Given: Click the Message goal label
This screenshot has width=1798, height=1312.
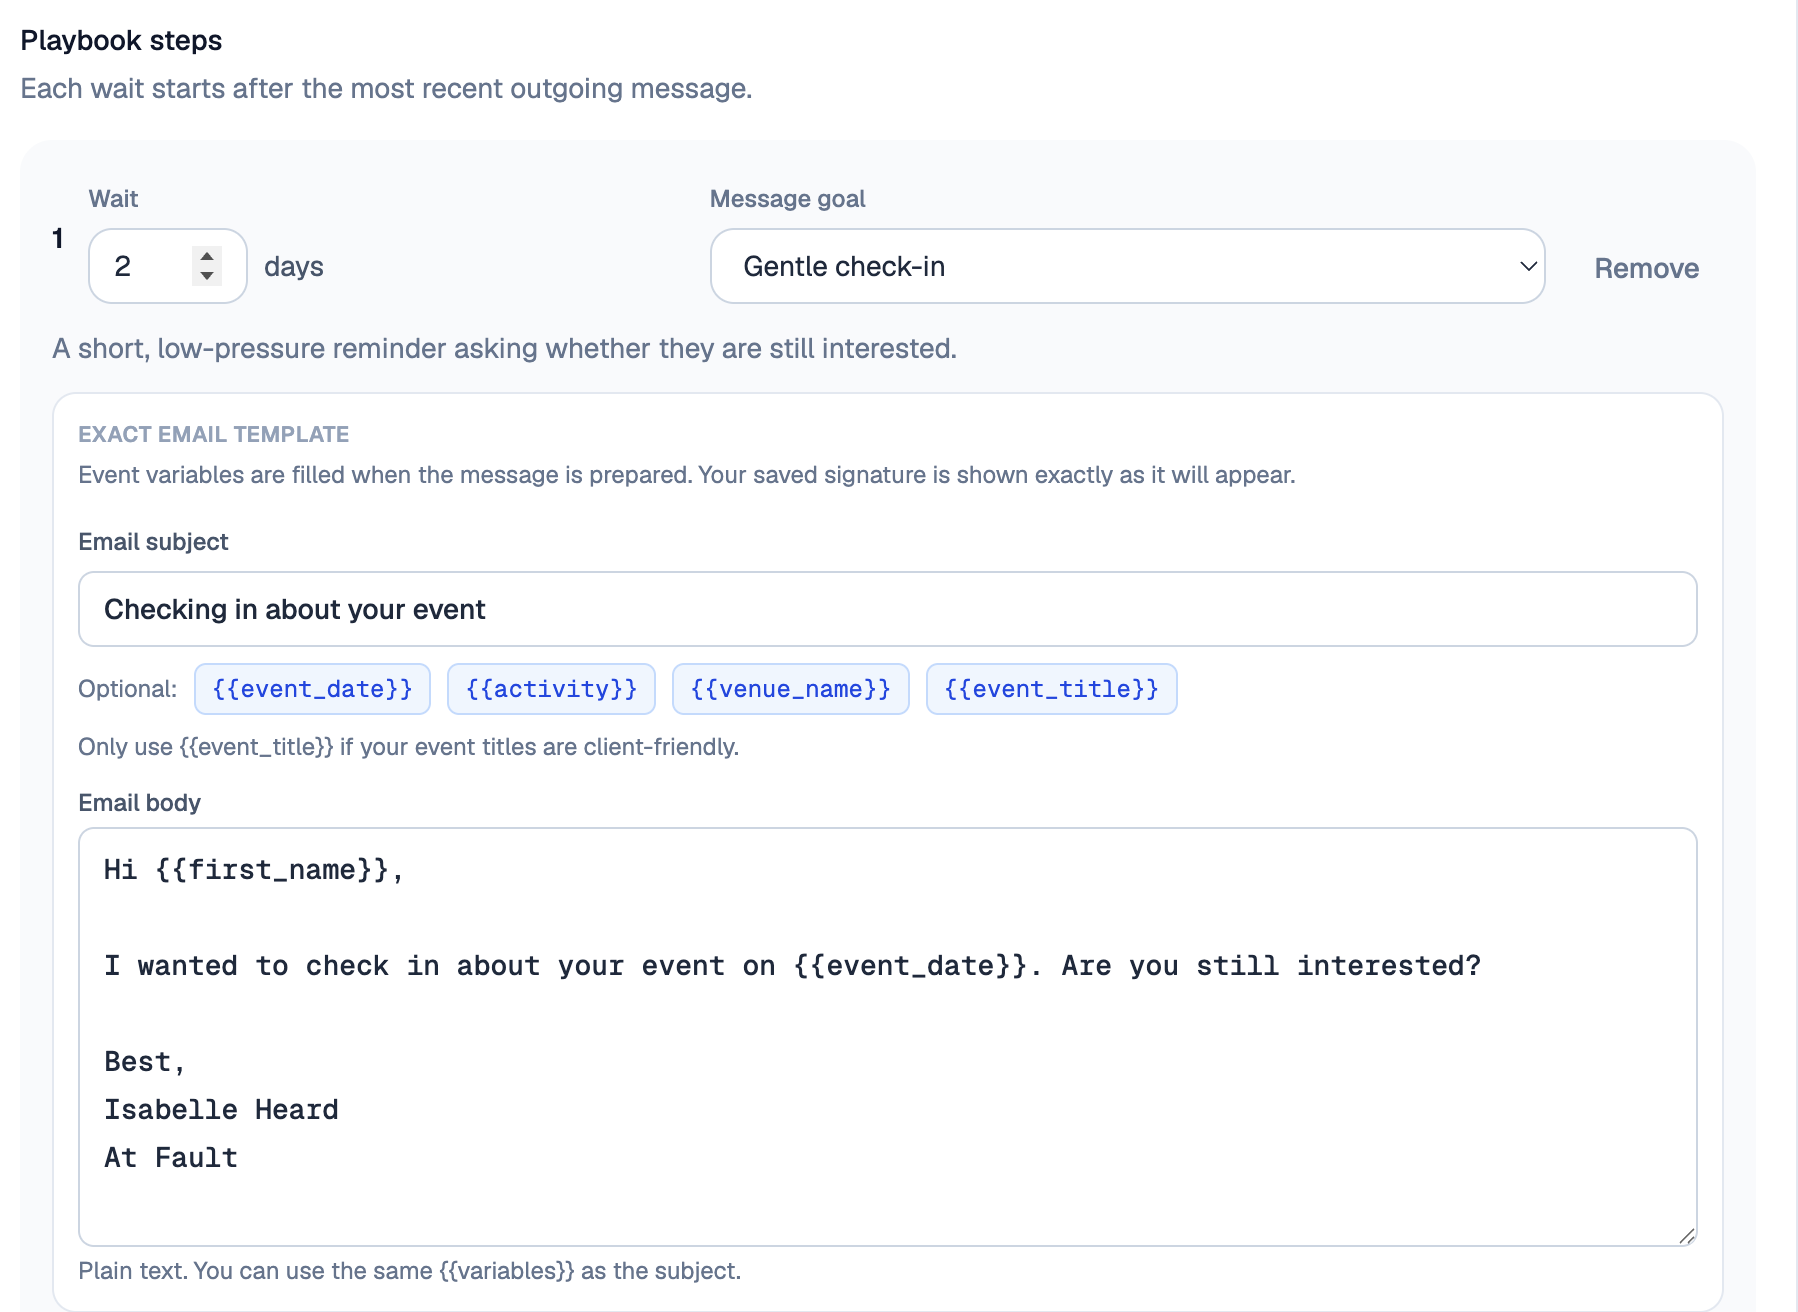Looking at the screenshot, I should point(787,199).
